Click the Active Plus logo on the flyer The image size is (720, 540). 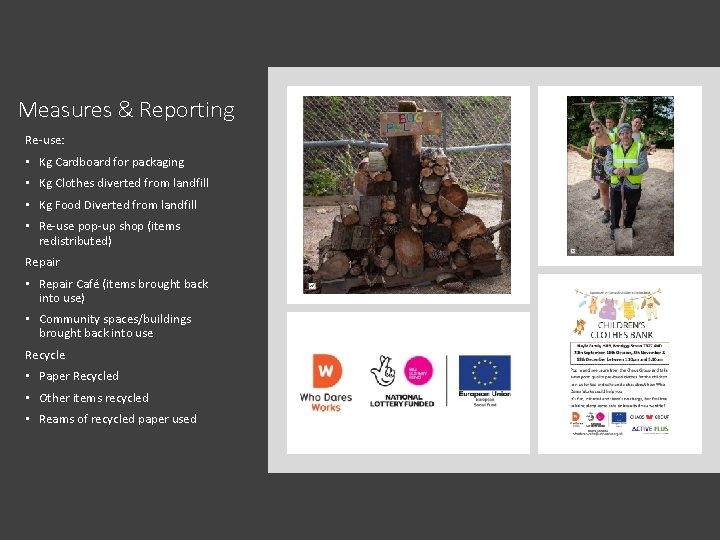click(650, 429)
